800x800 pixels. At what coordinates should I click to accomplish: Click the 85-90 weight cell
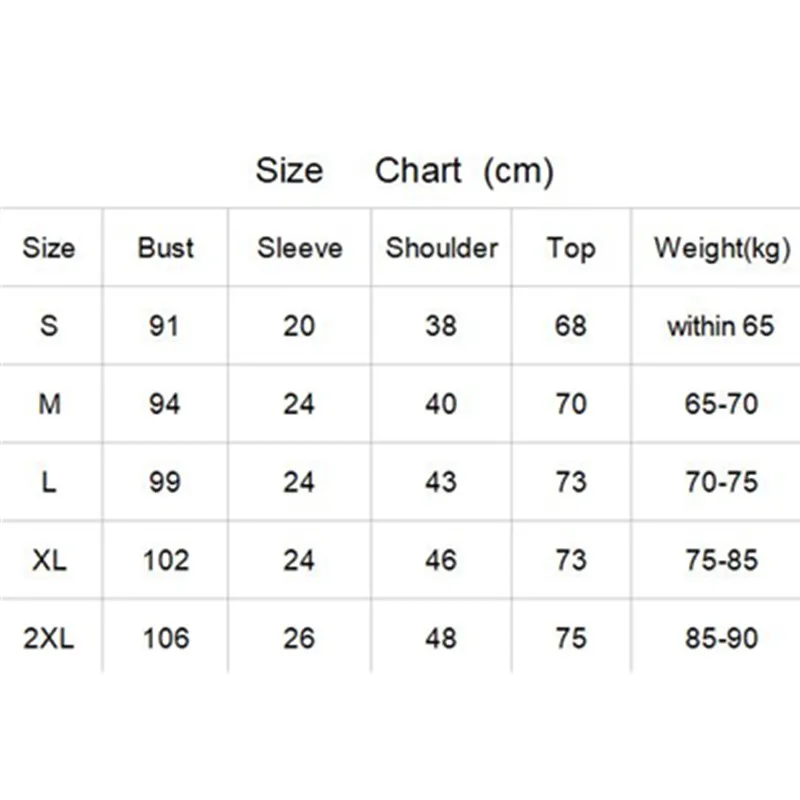click(x=721, y=638)
